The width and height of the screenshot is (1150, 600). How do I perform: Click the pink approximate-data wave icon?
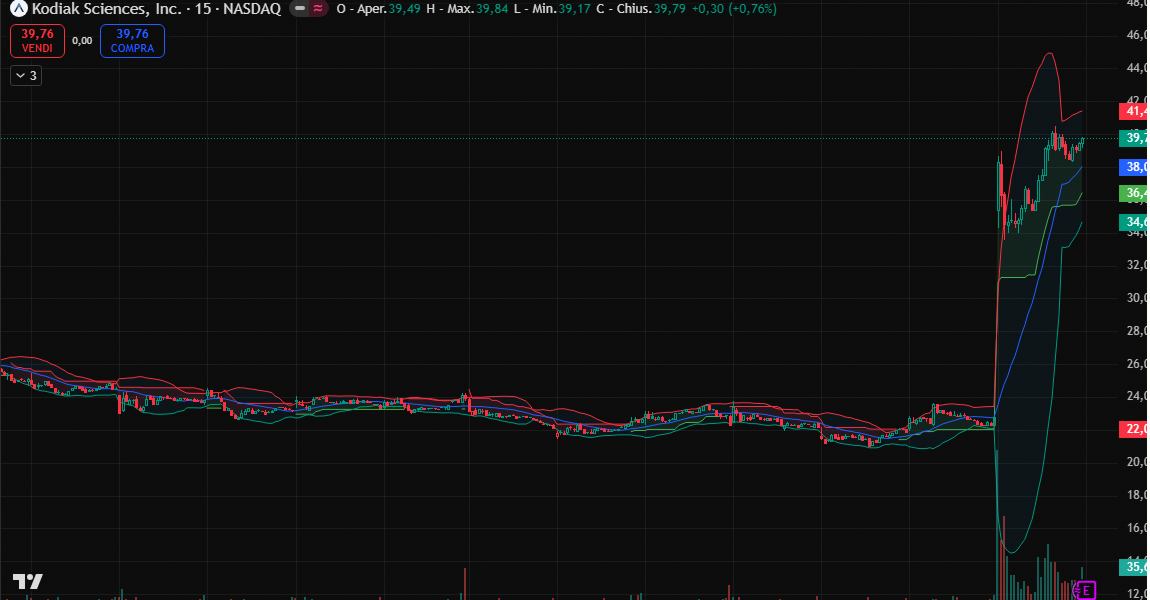[x=318, y=9]
